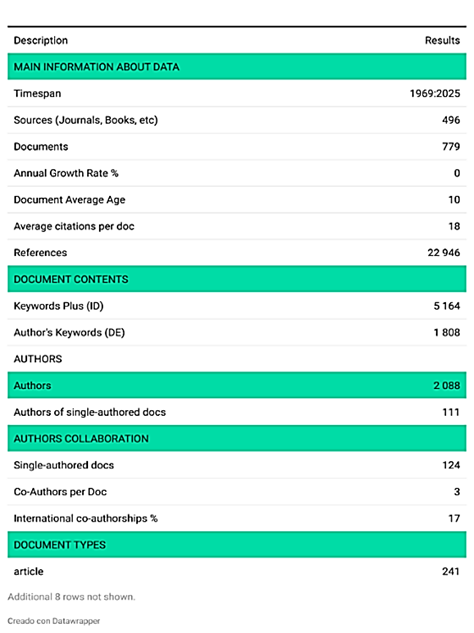Click the AUTHORS COLLABORATION section header
Image resolution: width=474 pixels, height=633 pixels.
coord(237,438)
